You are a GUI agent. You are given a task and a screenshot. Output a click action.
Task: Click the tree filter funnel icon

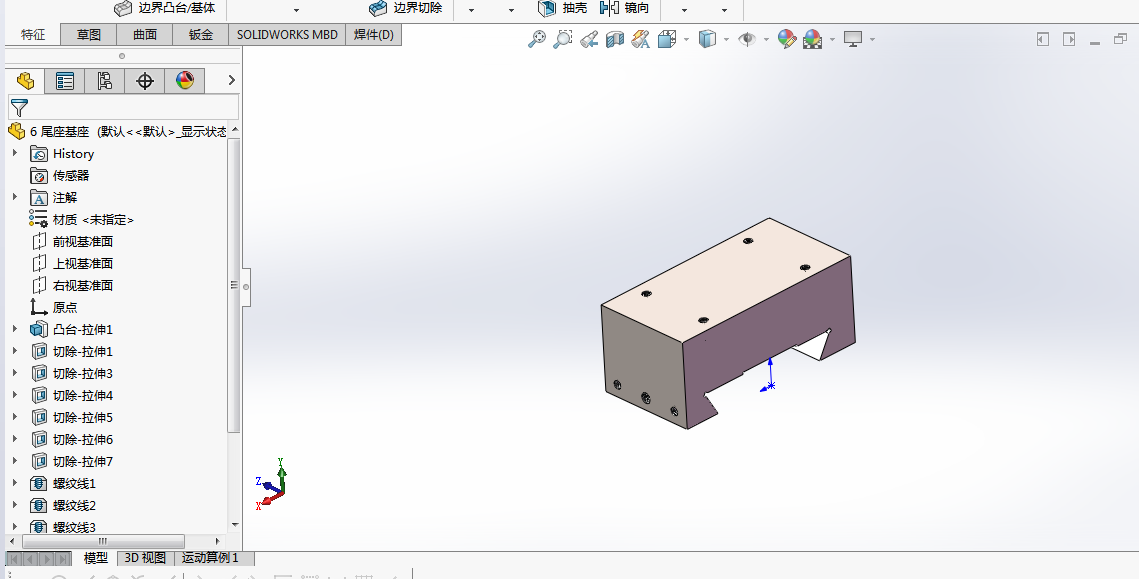(x=19, y=108)
